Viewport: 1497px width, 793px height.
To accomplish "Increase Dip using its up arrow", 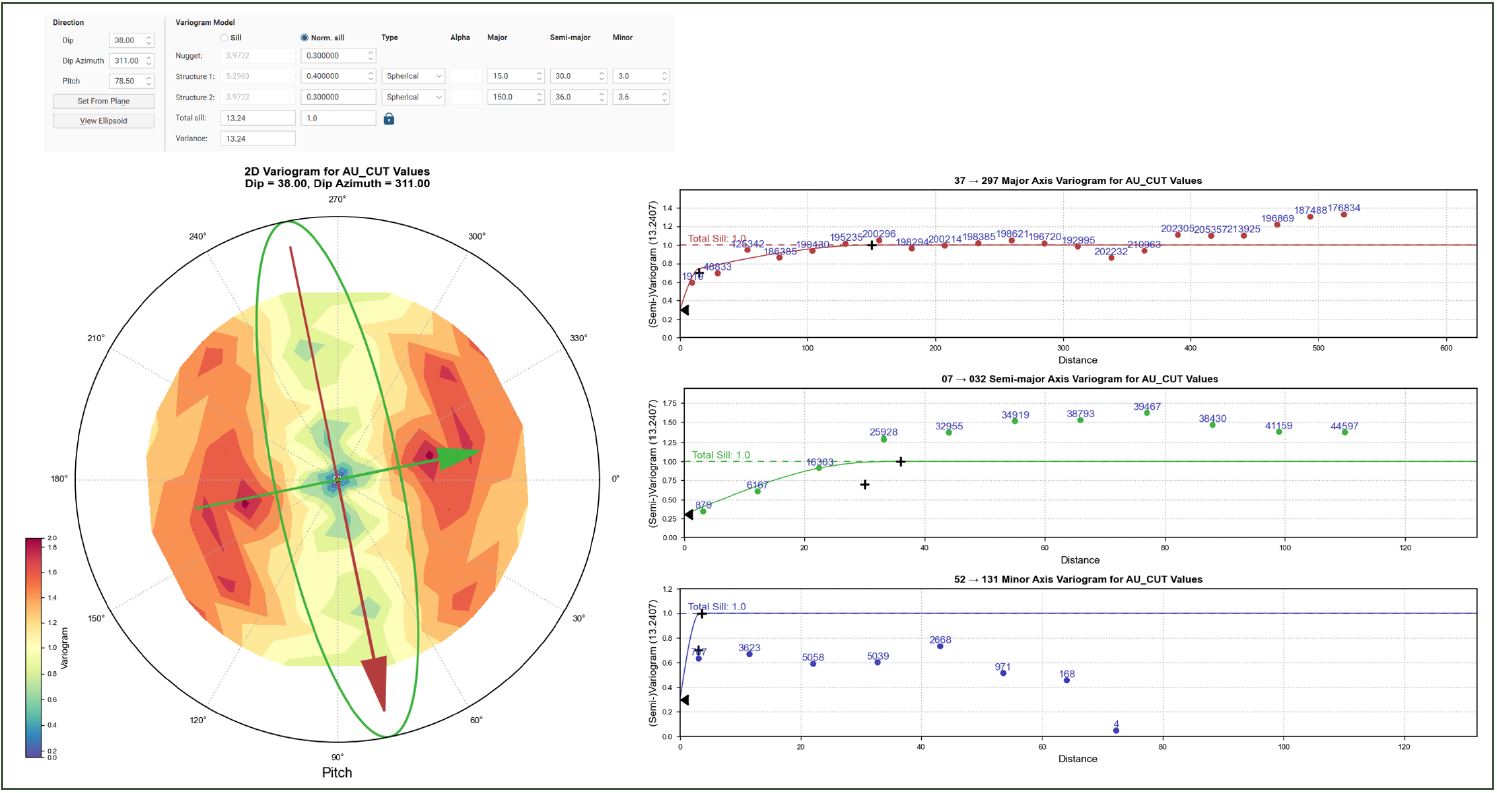I will (x=149, y=37).
